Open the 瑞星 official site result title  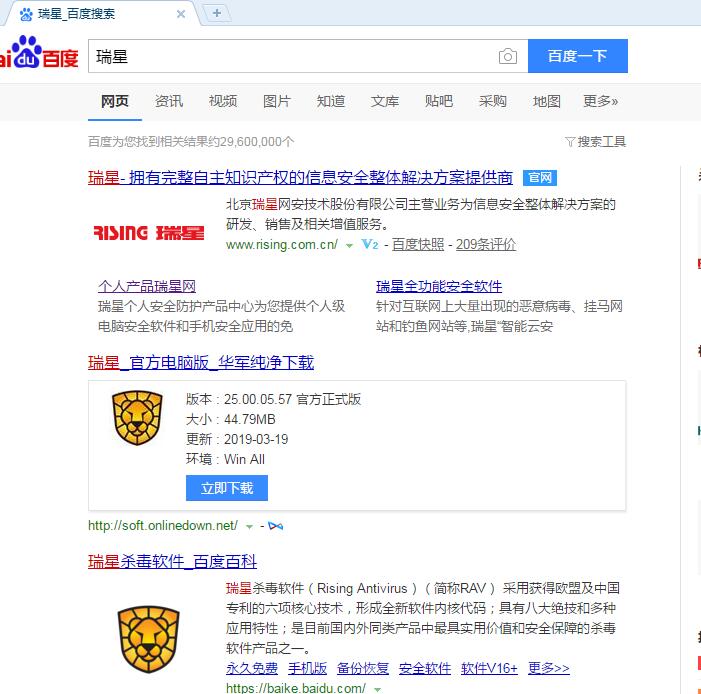(x=300, y=178)
